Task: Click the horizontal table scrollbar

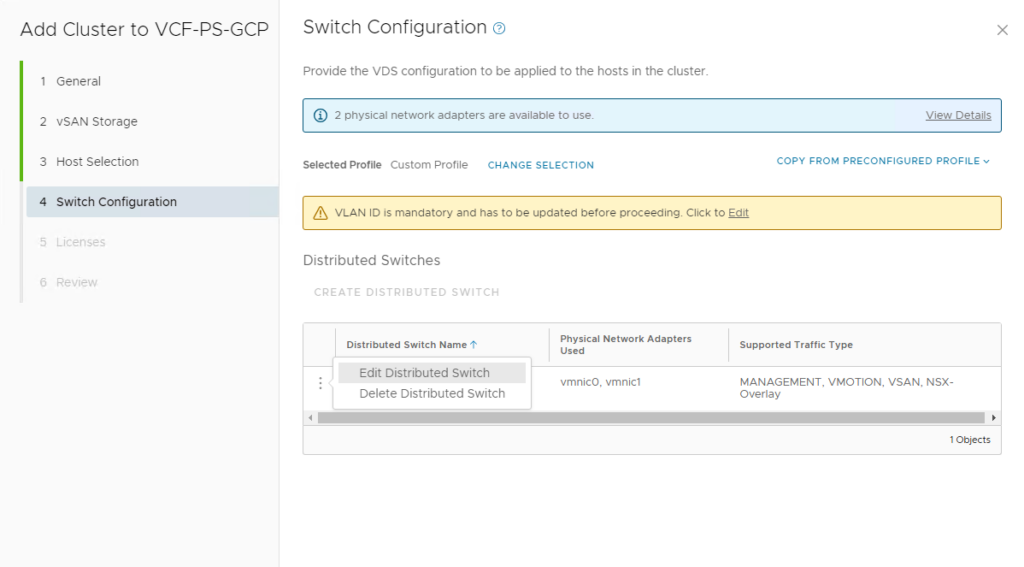Action: coord(650,417)
